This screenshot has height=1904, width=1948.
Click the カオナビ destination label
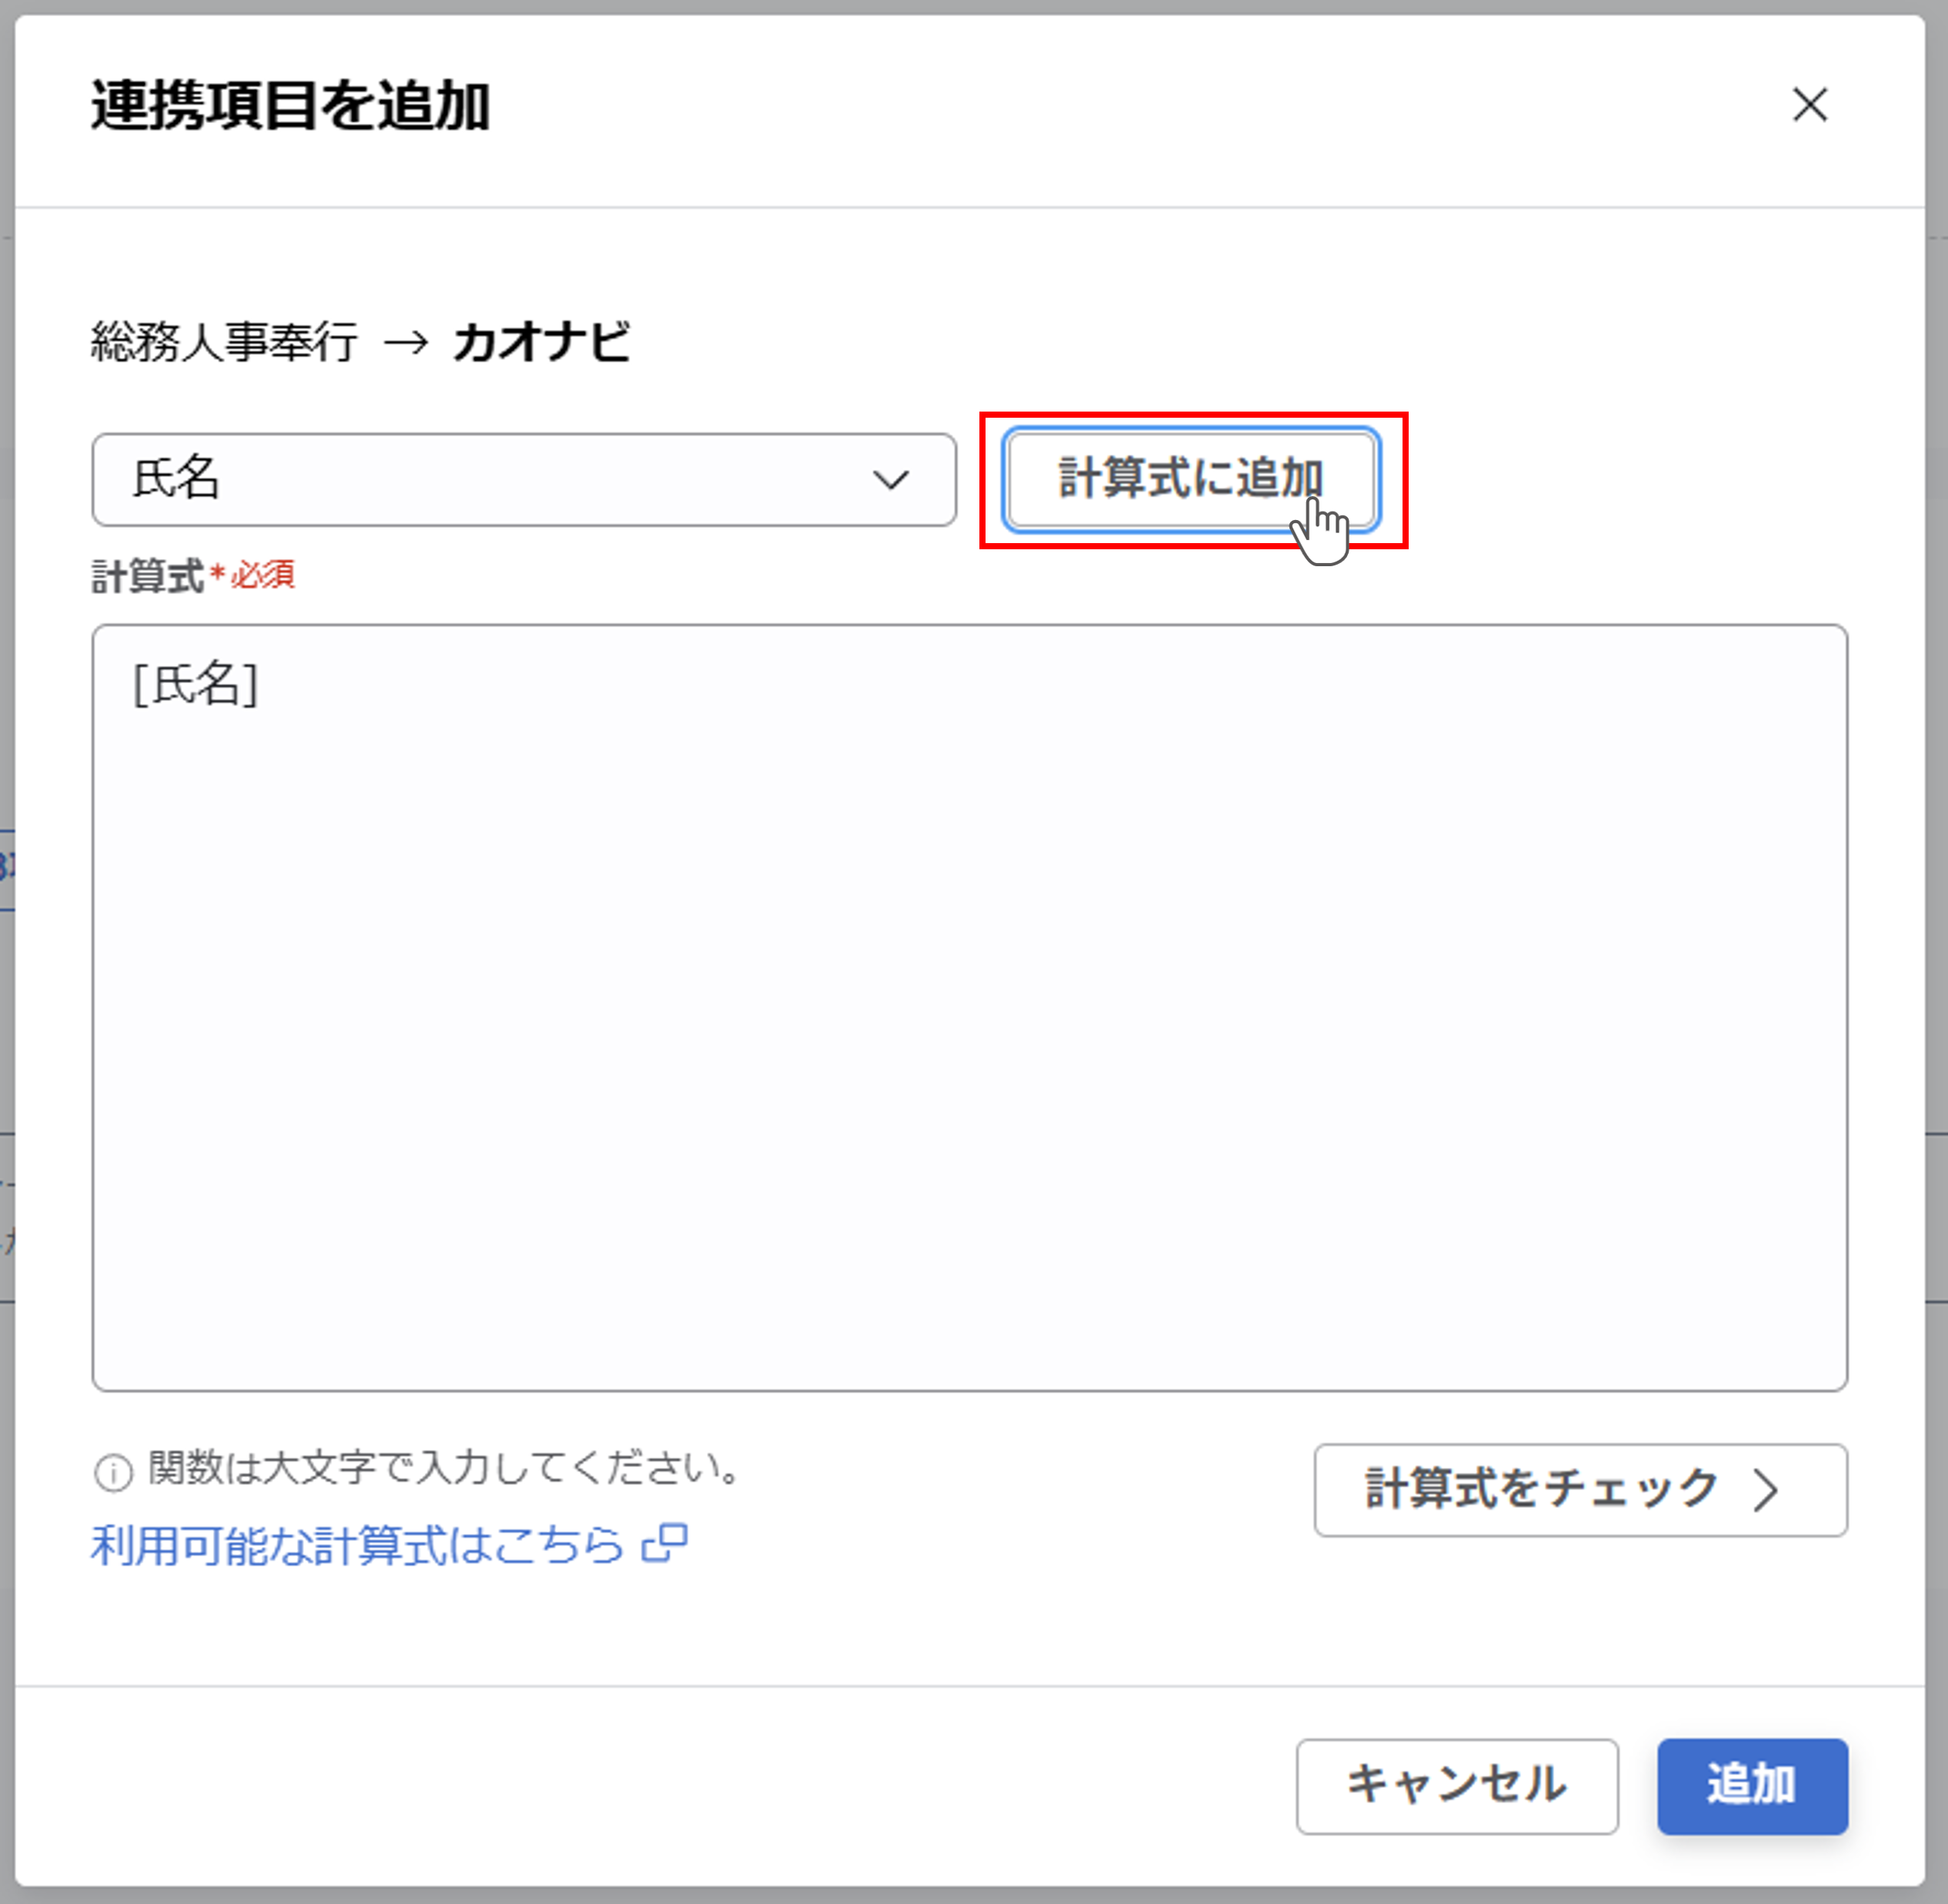point(541,342)
